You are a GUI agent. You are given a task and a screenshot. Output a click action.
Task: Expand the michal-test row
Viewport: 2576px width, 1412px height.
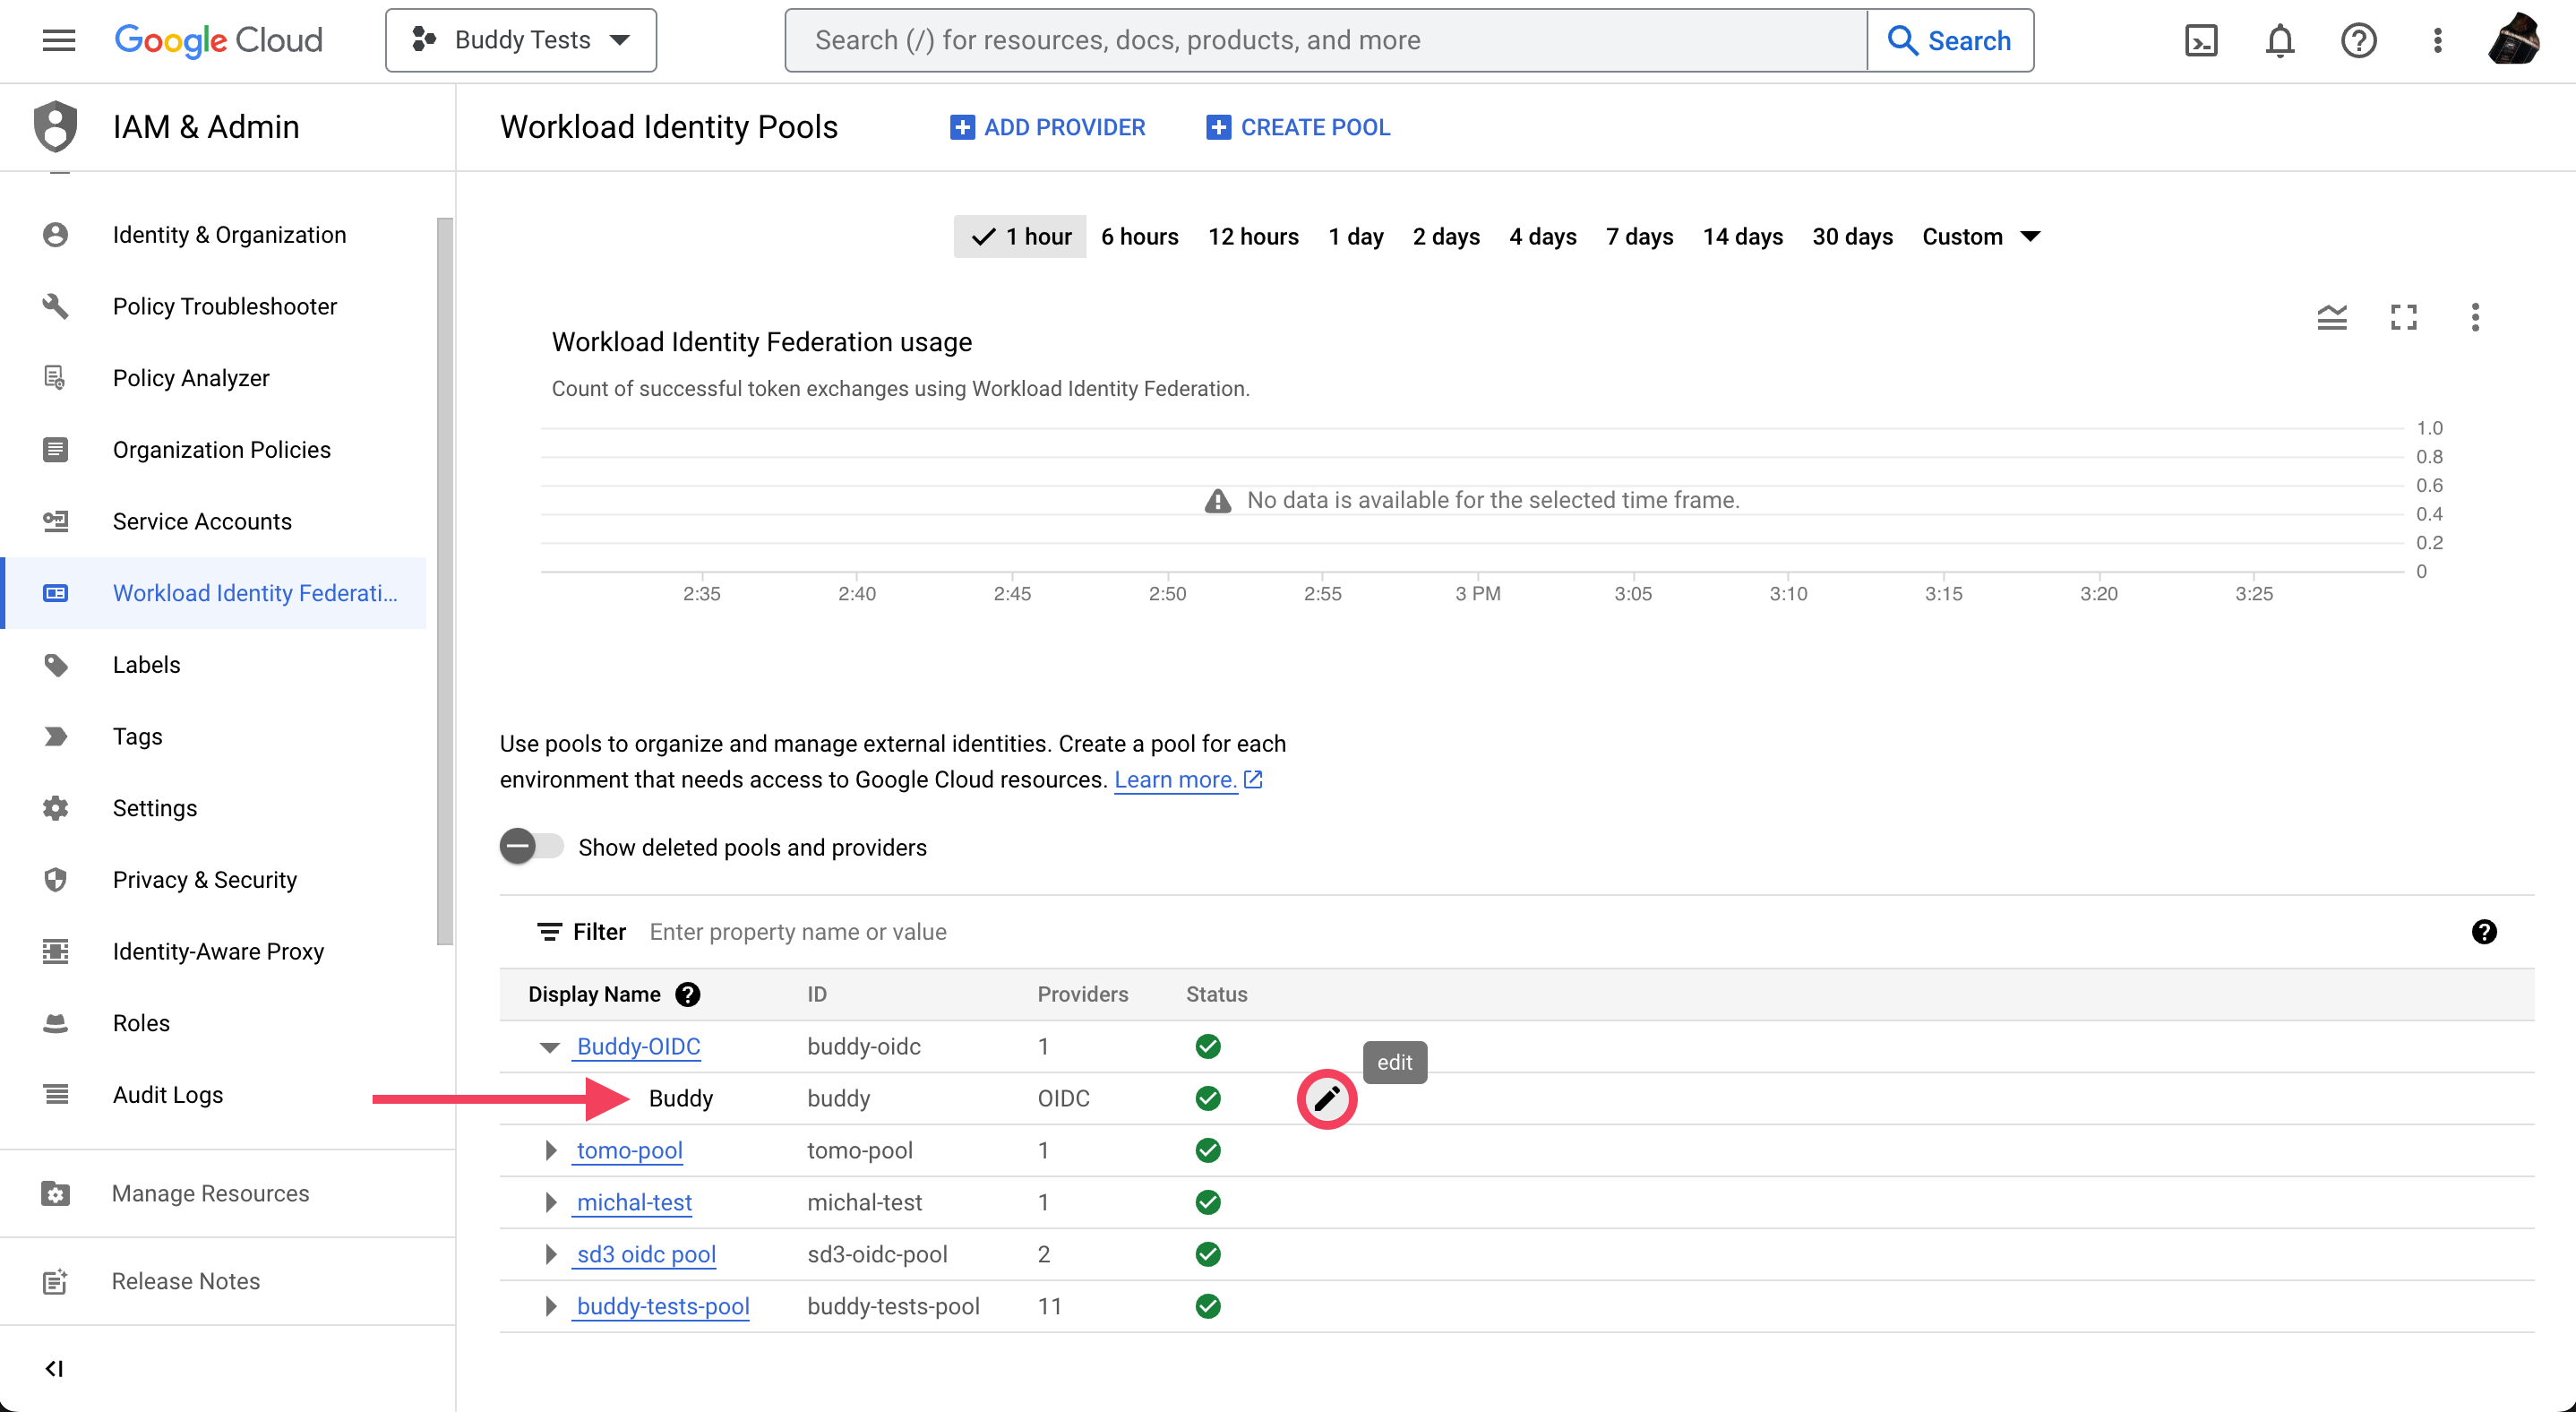coord(550,1202)
